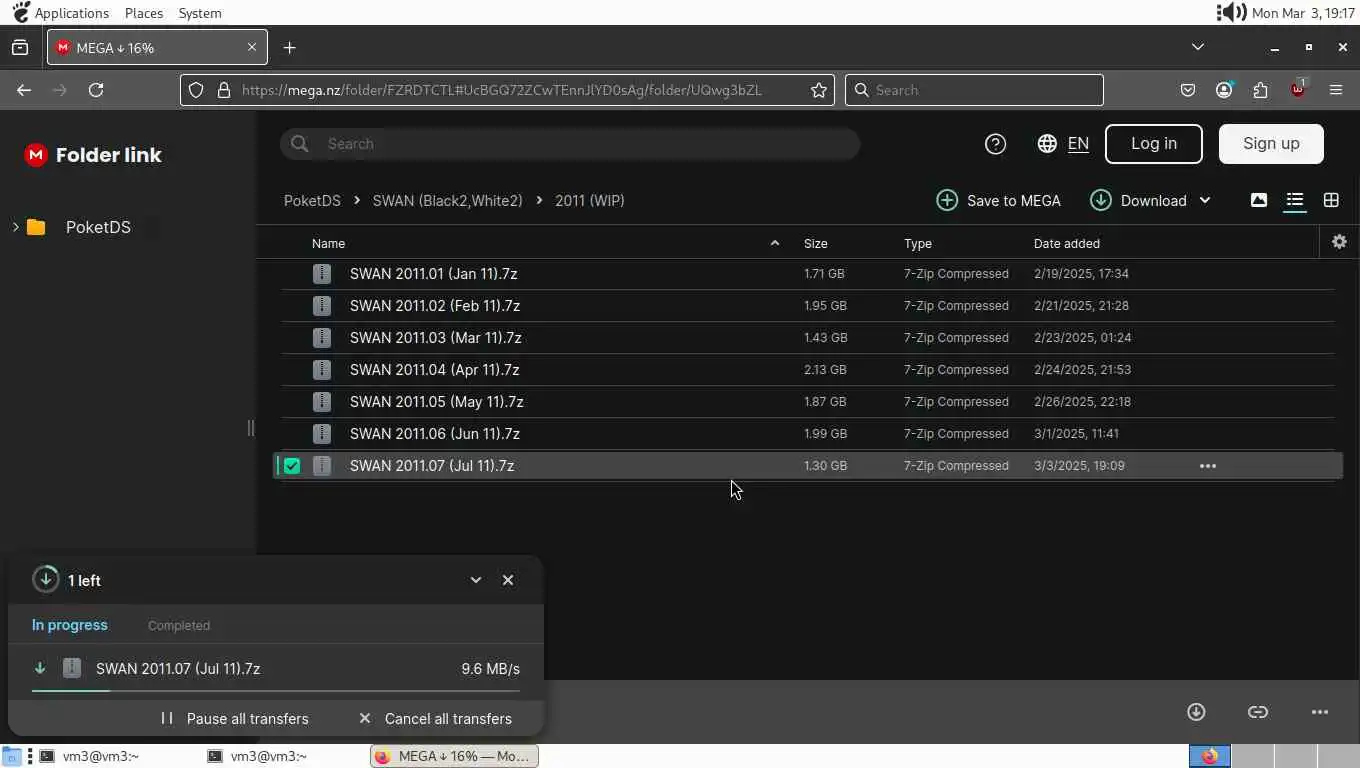Bookmark this page star icon
The height and width of the screenshot is (768, 1360).
[x=819, y=90]
